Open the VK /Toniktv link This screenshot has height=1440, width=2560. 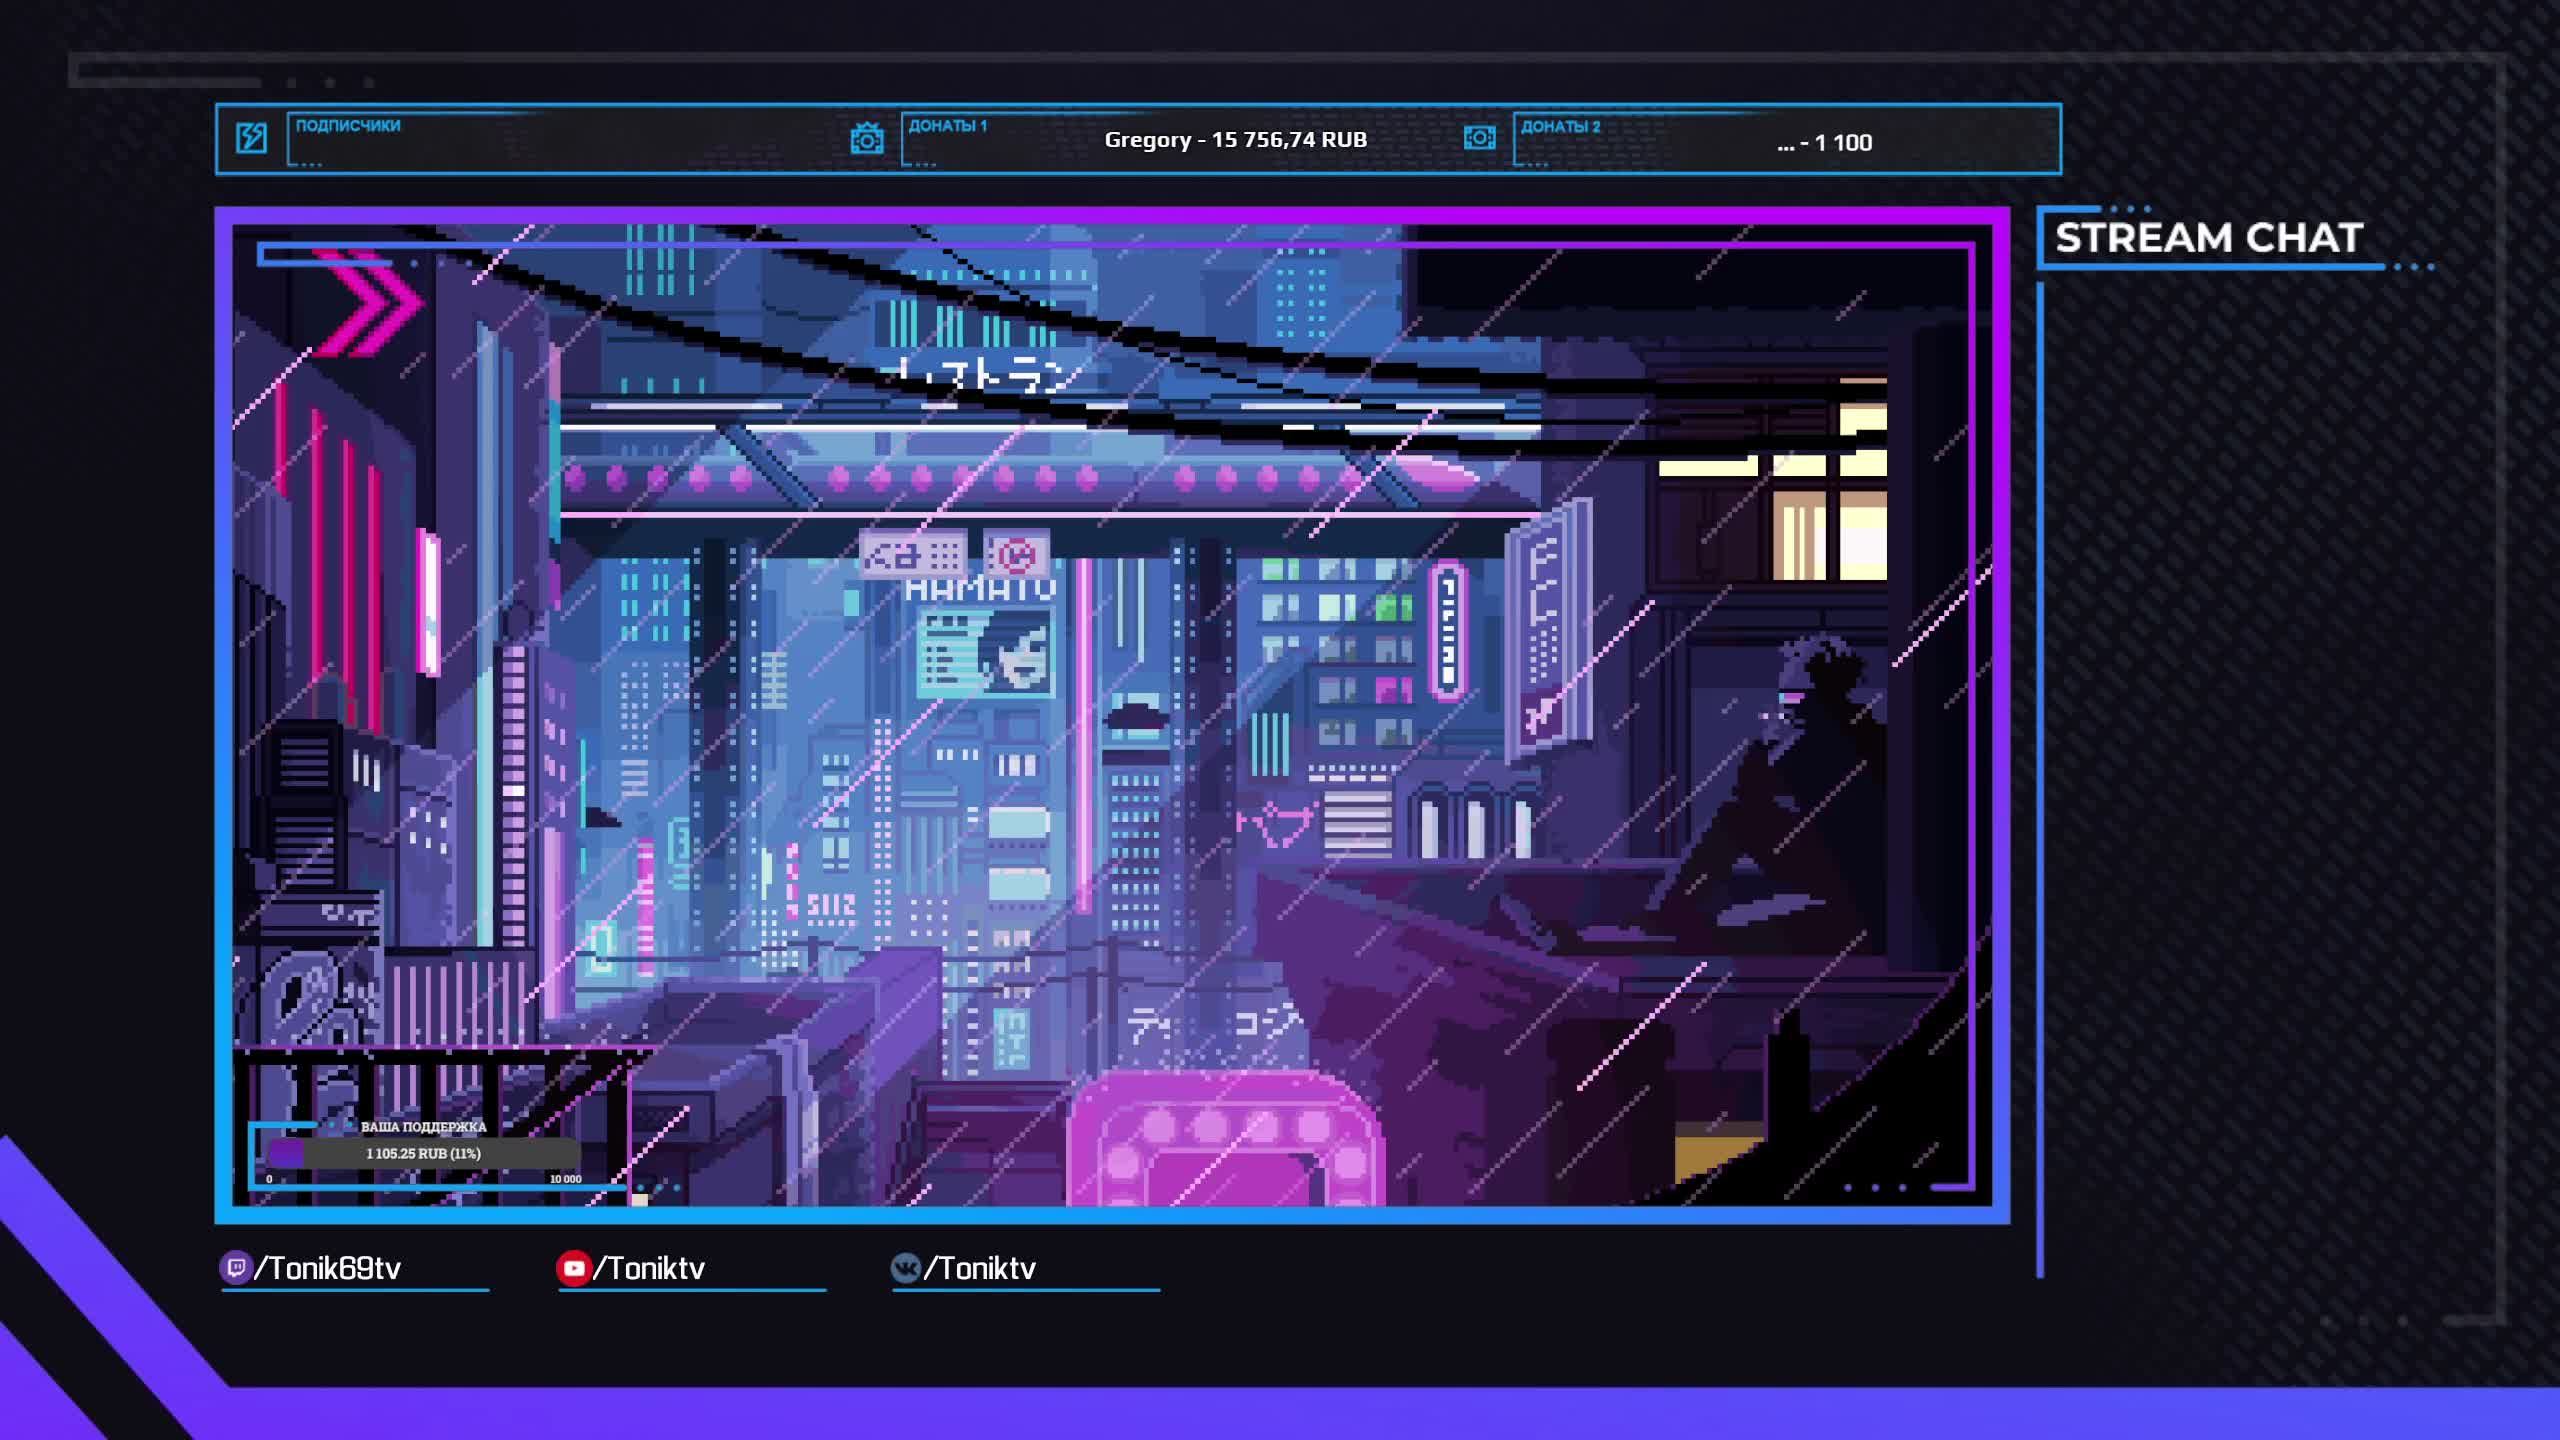point(980,1268)
